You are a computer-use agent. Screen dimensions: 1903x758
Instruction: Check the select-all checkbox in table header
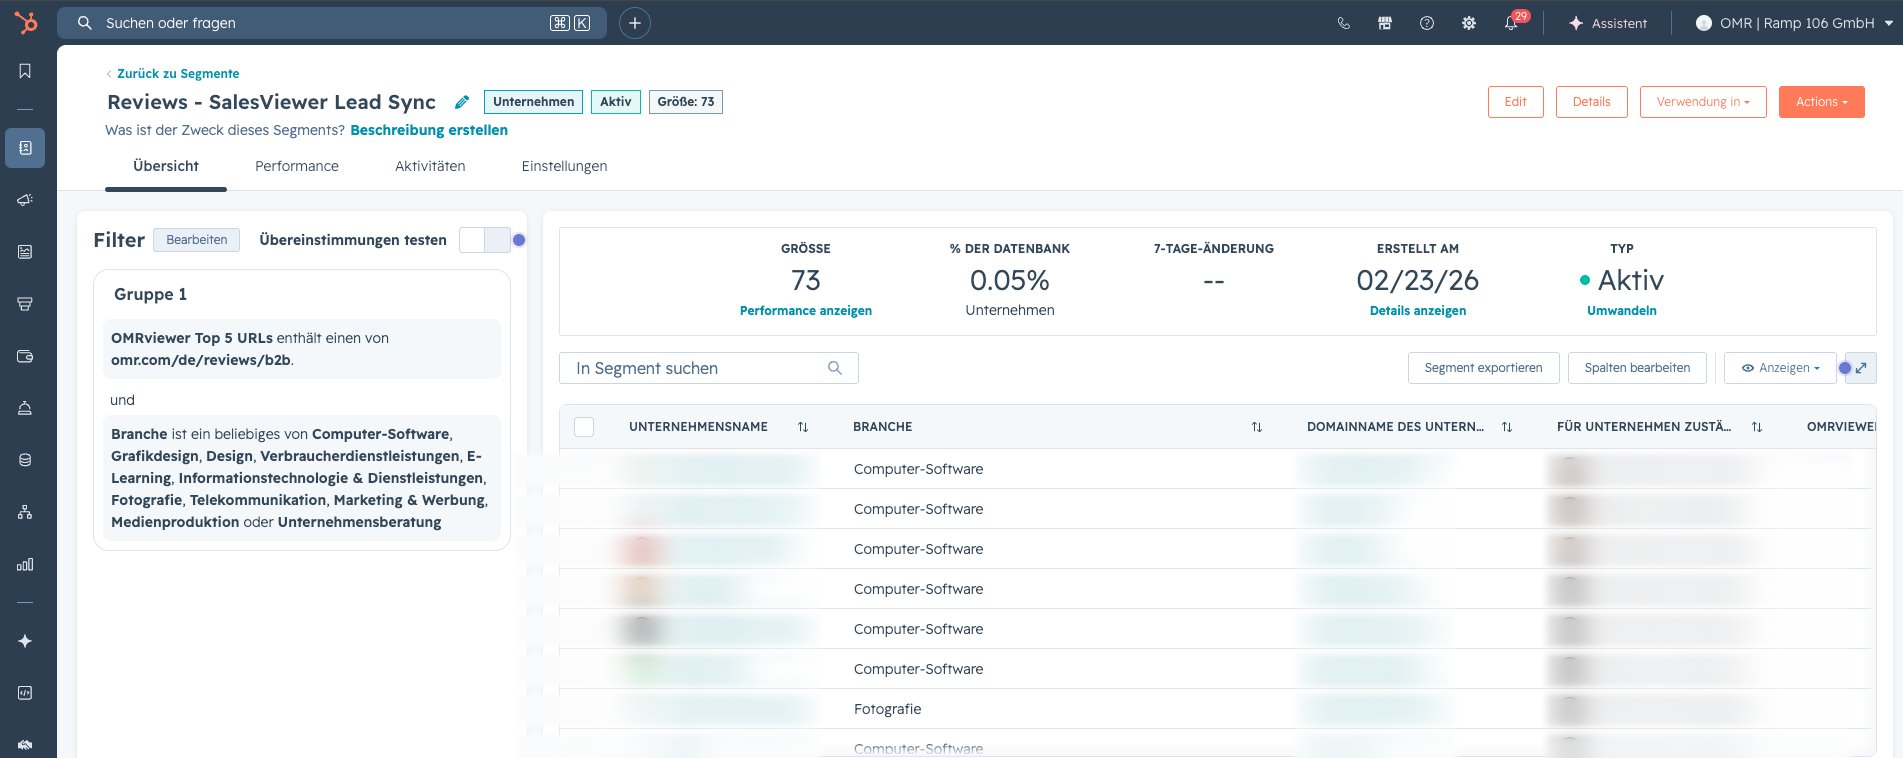click(x=584, y=427)
